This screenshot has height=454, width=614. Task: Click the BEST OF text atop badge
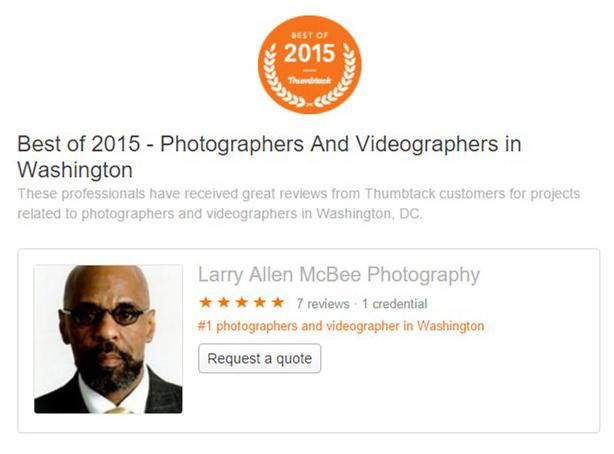[309, 35]
